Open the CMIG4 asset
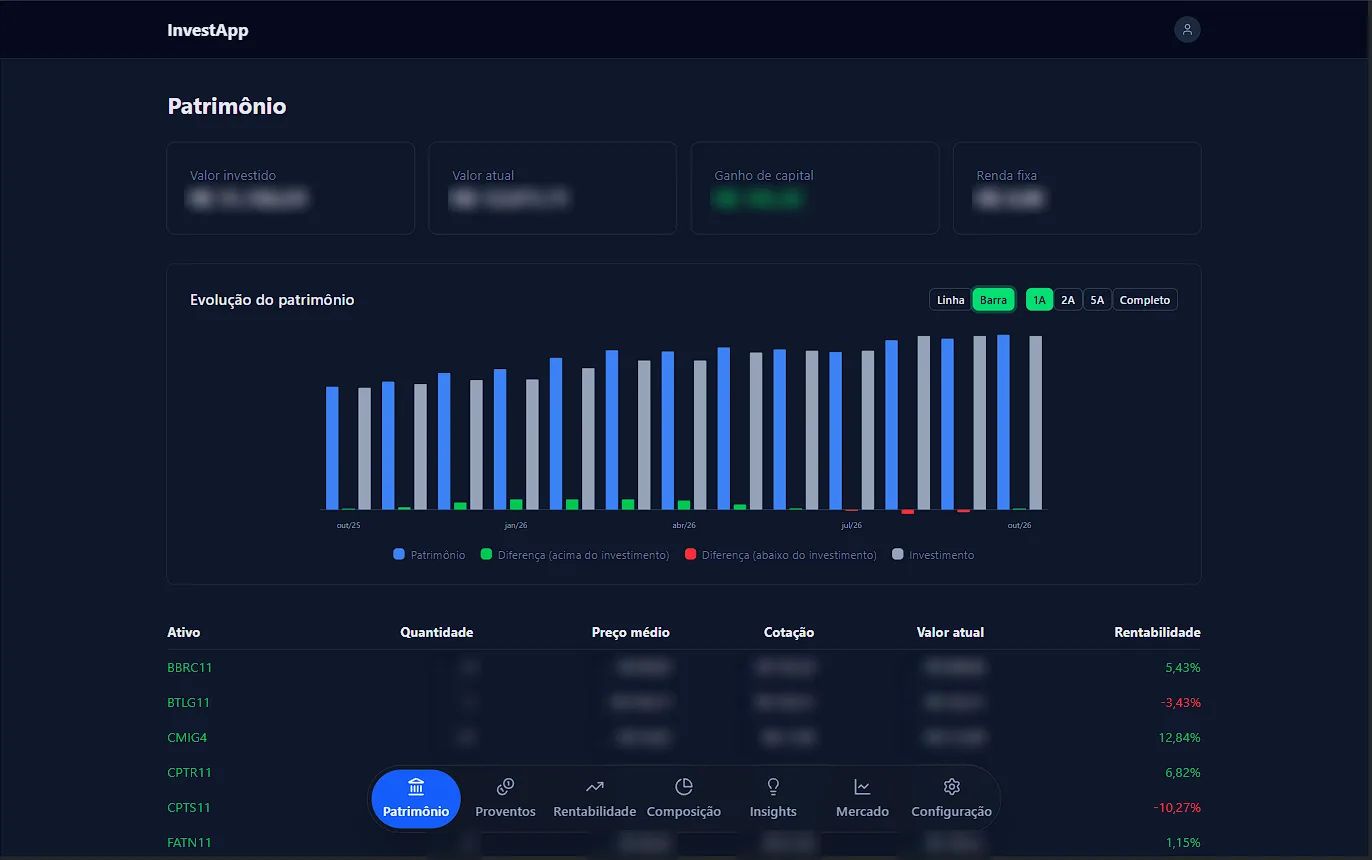This screenshot has height=860, width=1372. tap(187, 737)
